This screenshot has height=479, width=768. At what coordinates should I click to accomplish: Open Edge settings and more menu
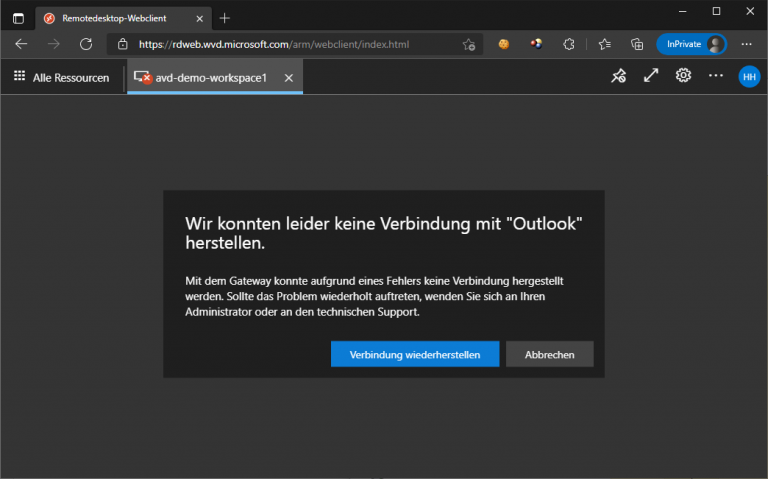click(x=746, y=44)
